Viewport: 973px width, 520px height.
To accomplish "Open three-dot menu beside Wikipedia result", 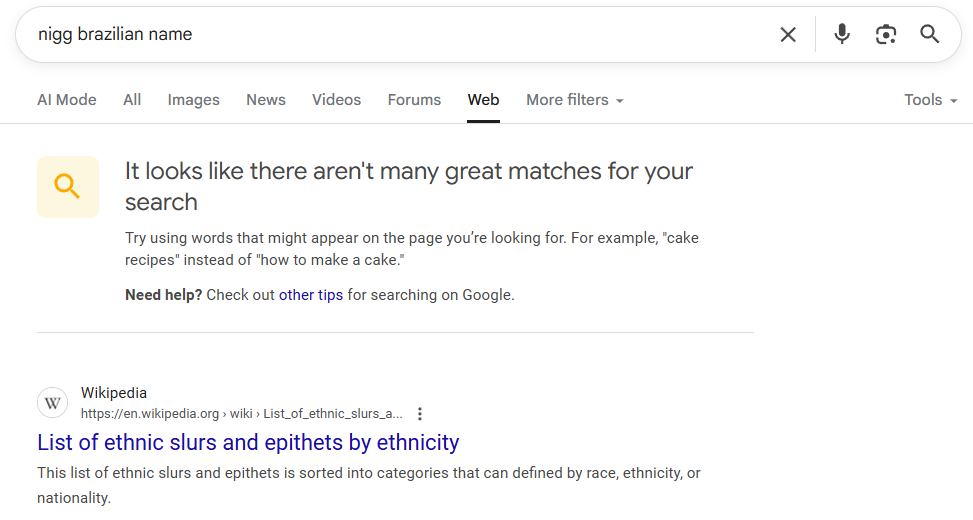I will pos(420,414).
